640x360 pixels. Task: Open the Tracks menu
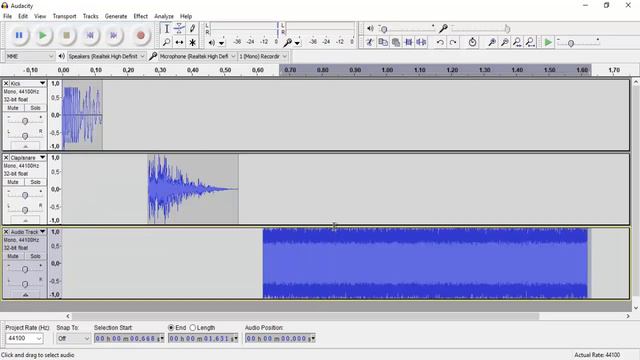(90, 16)
